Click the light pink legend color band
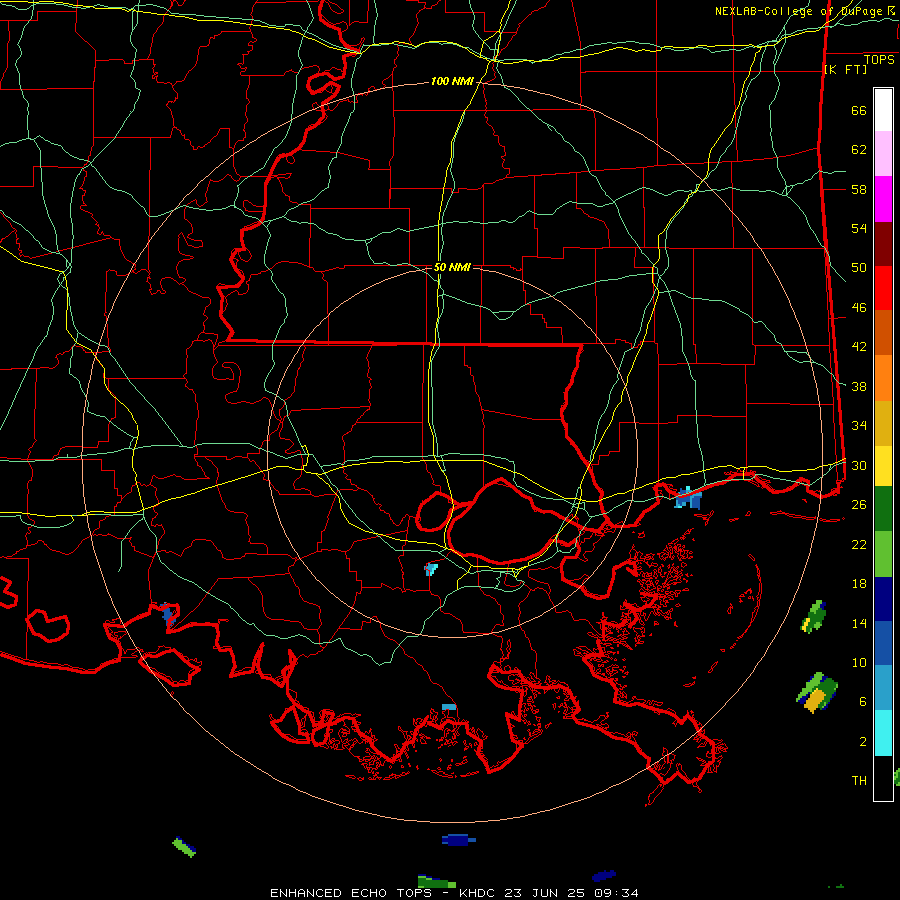 pos(883,154)
